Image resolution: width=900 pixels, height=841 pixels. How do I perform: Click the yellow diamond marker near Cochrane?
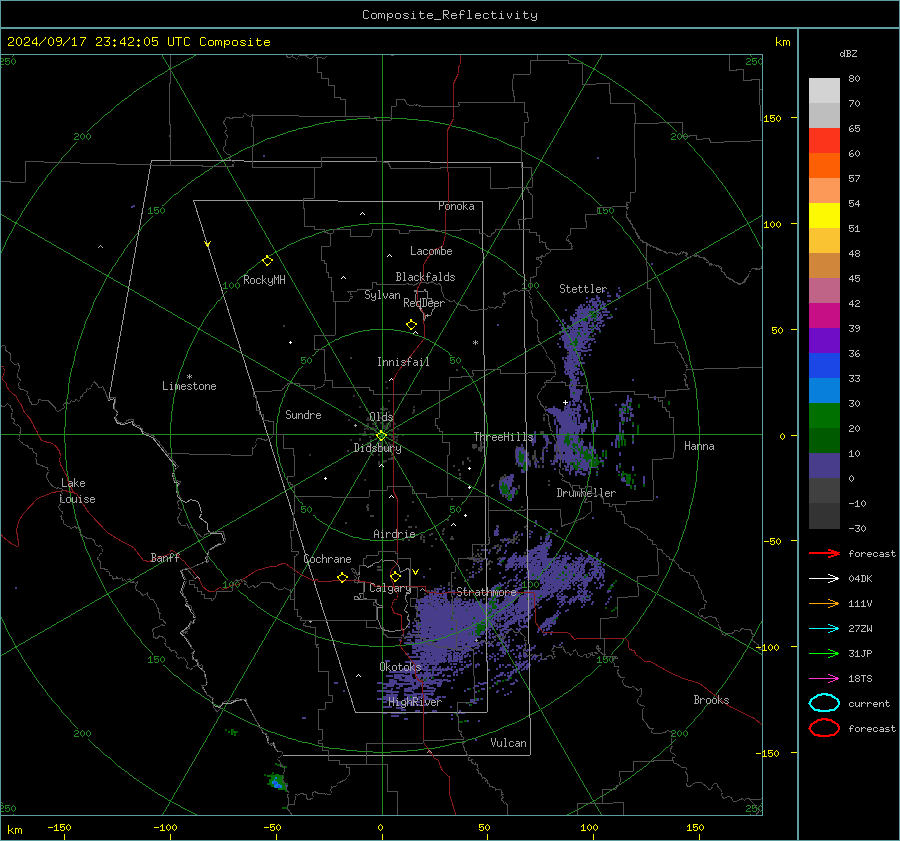tap(342, 578)
